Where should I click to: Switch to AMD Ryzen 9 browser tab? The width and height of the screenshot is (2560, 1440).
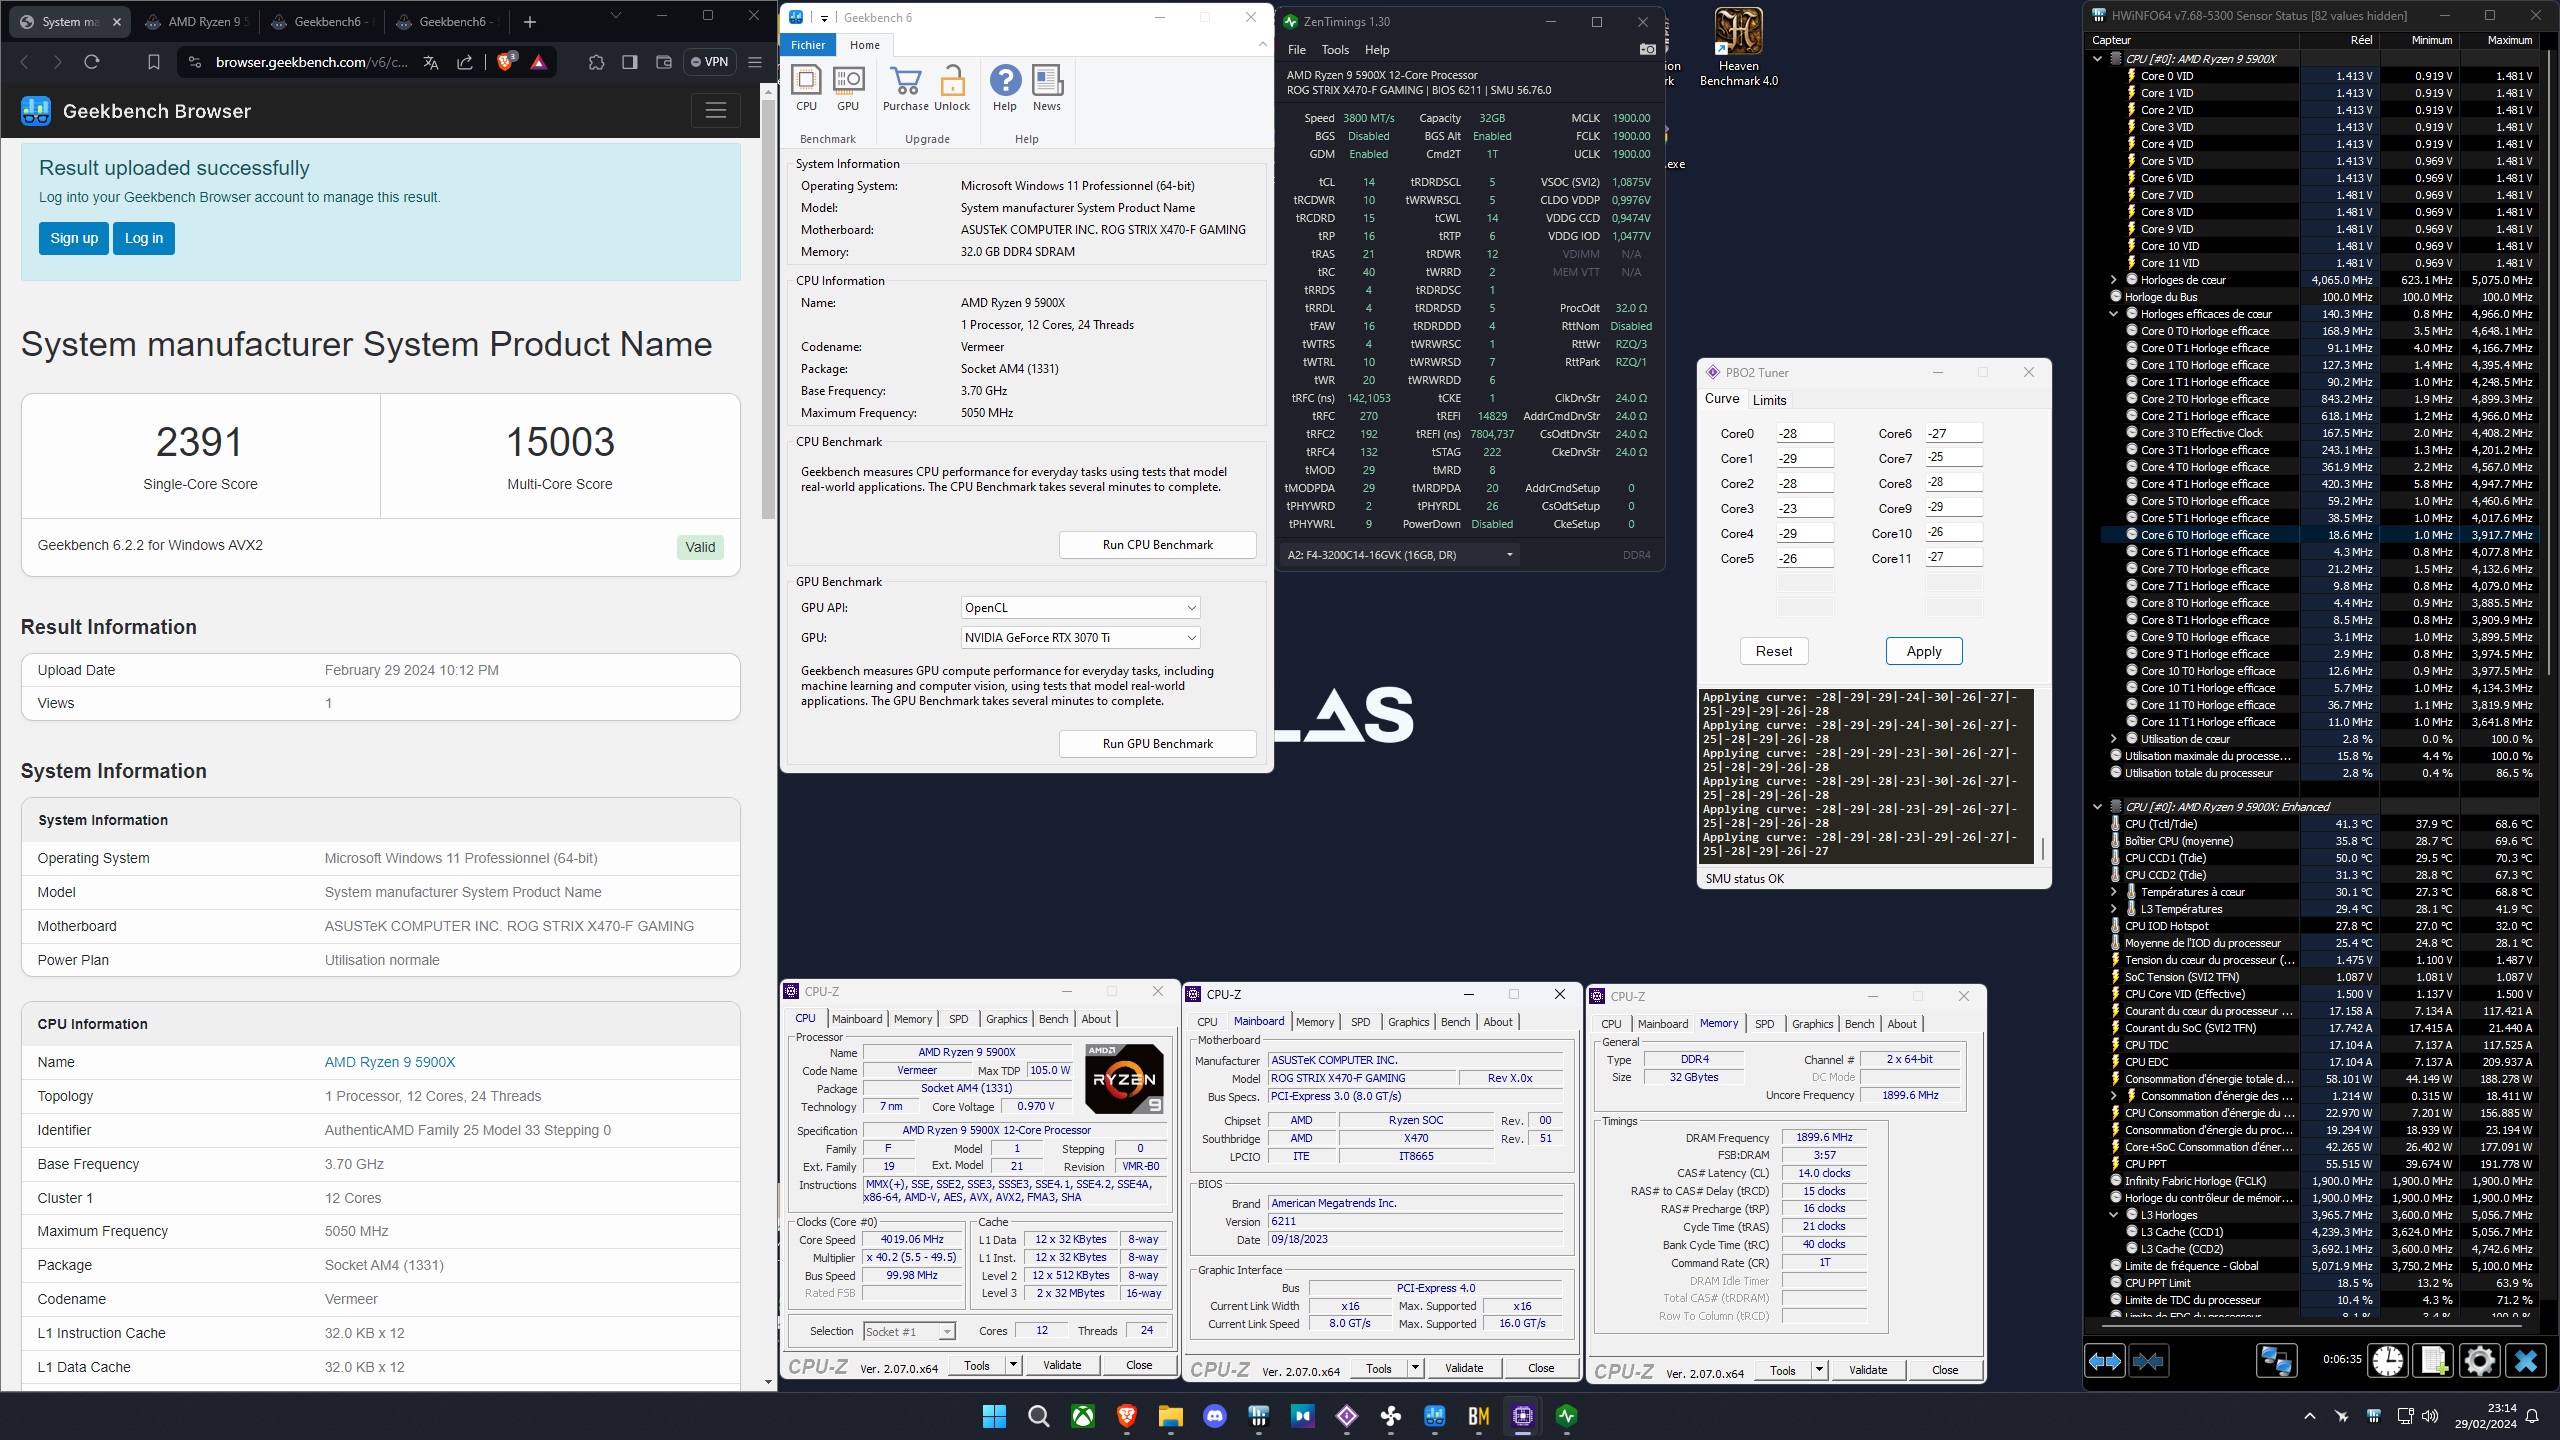196,21
